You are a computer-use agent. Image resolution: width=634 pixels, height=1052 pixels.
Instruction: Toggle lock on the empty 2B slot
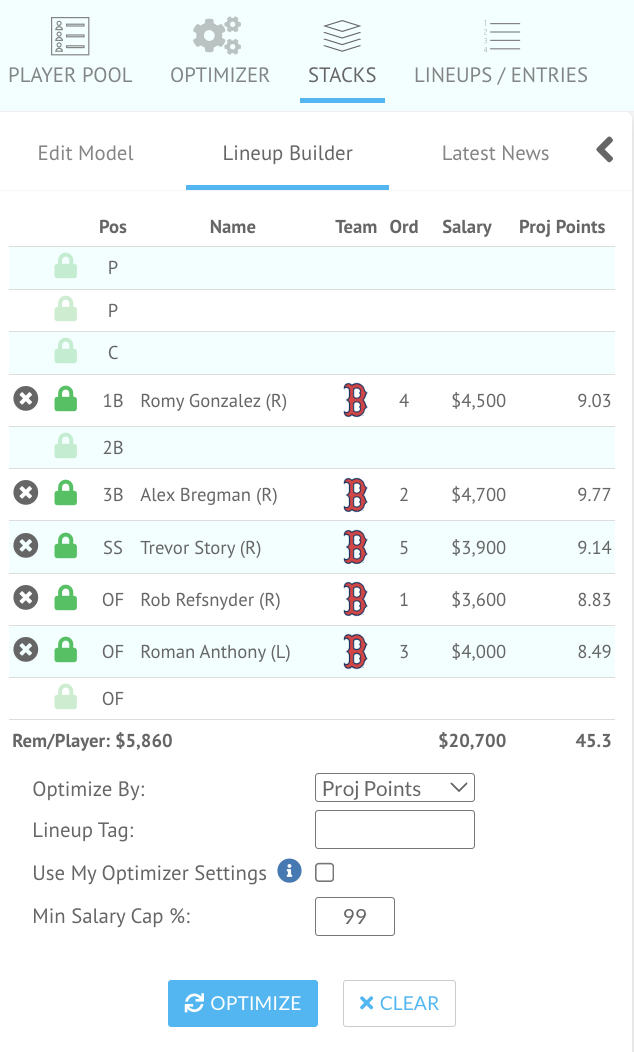pyautogui.click(x=65, y=447)
